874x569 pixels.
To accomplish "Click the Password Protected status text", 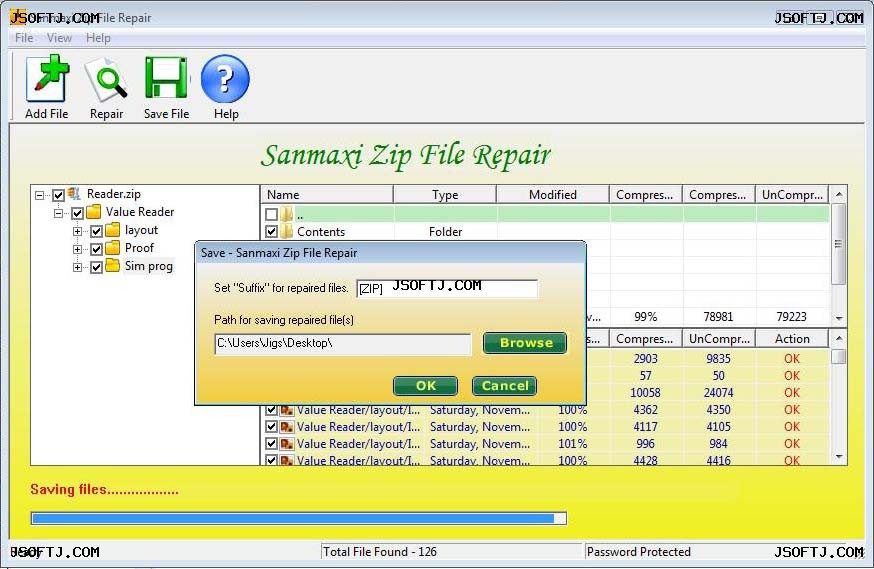I will tap(639, 552).
